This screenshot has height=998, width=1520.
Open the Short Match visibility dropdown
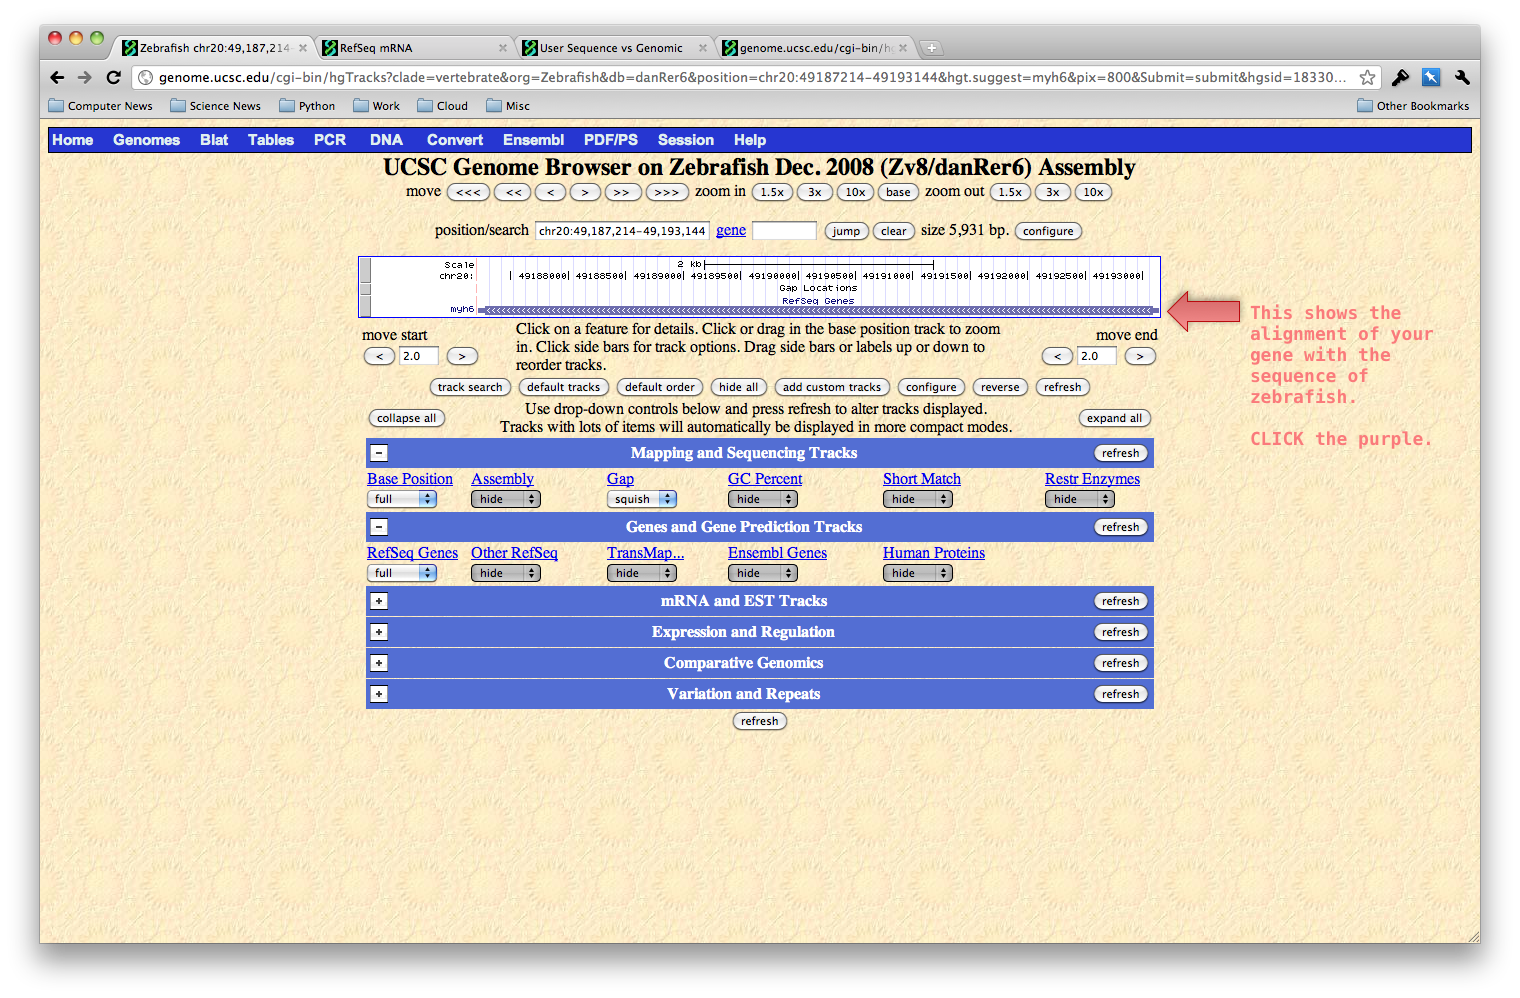[x=918, y=499]
